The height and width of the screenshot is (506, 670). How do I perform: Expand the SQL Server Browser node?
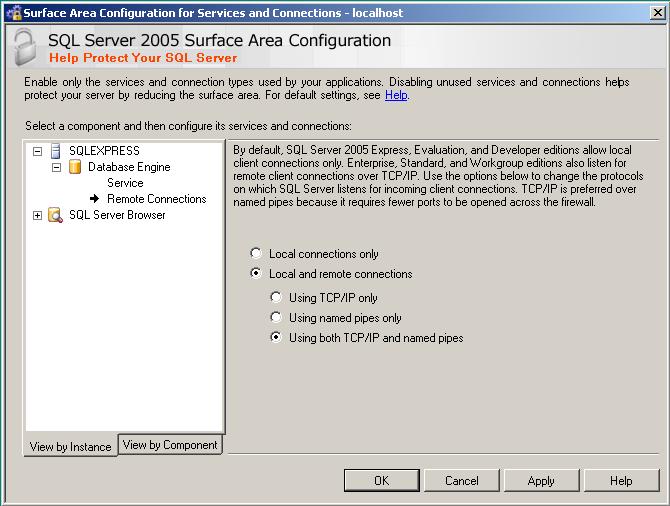click(x=38, y=215)
